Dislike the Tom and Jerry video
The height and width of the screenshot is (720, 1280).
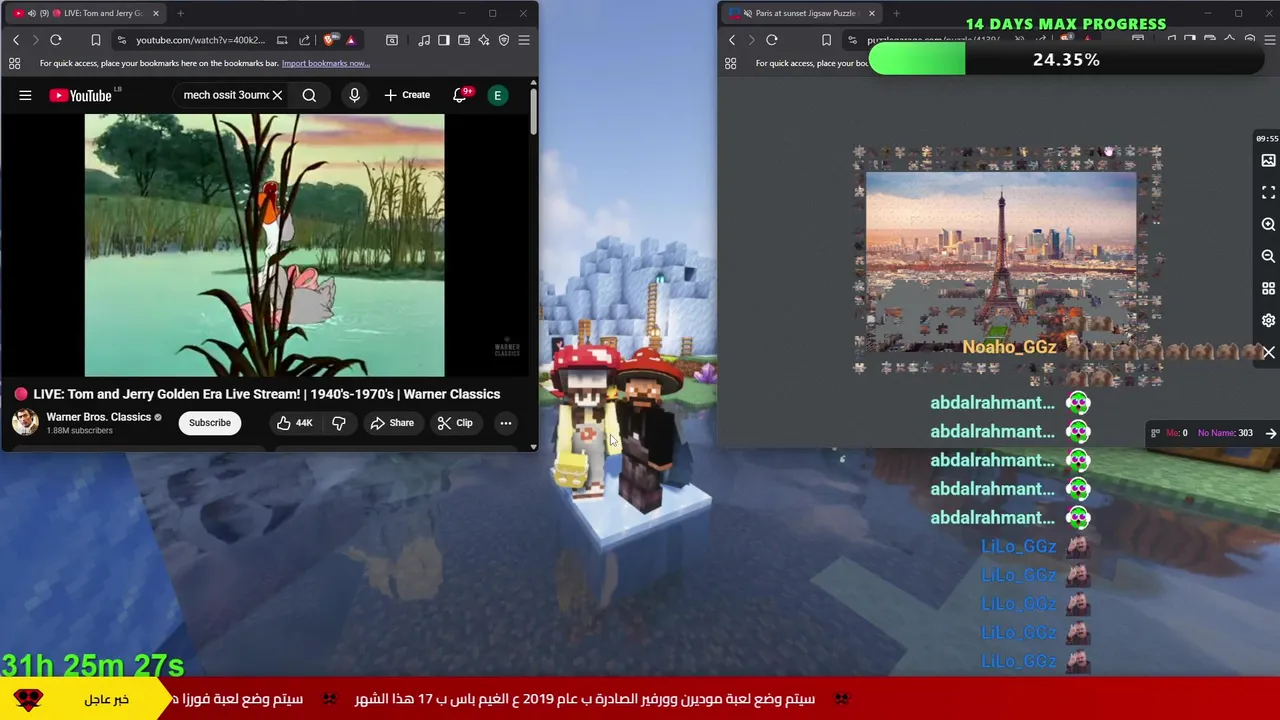click(339, 423)
